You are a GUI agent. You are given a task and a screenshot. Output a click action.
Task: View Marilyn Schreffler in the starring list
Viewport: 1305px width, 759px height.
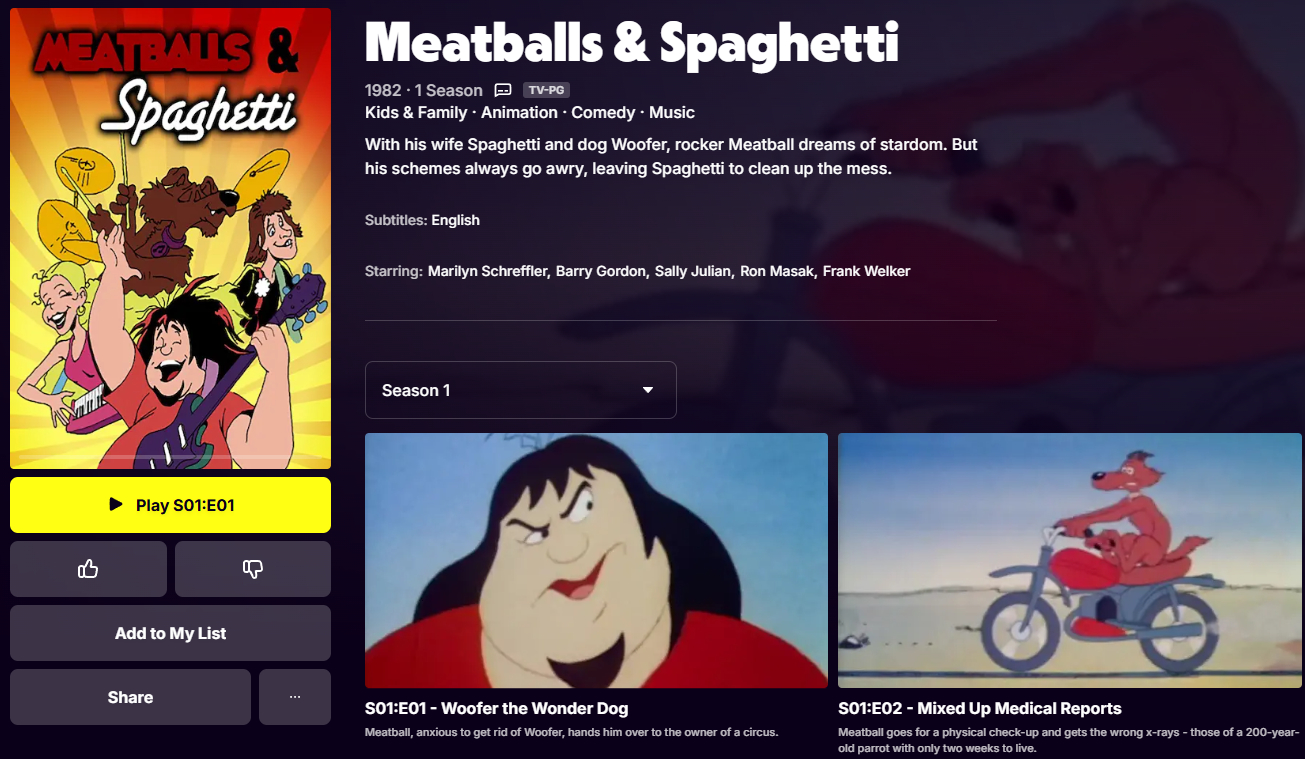pos(487,271)
